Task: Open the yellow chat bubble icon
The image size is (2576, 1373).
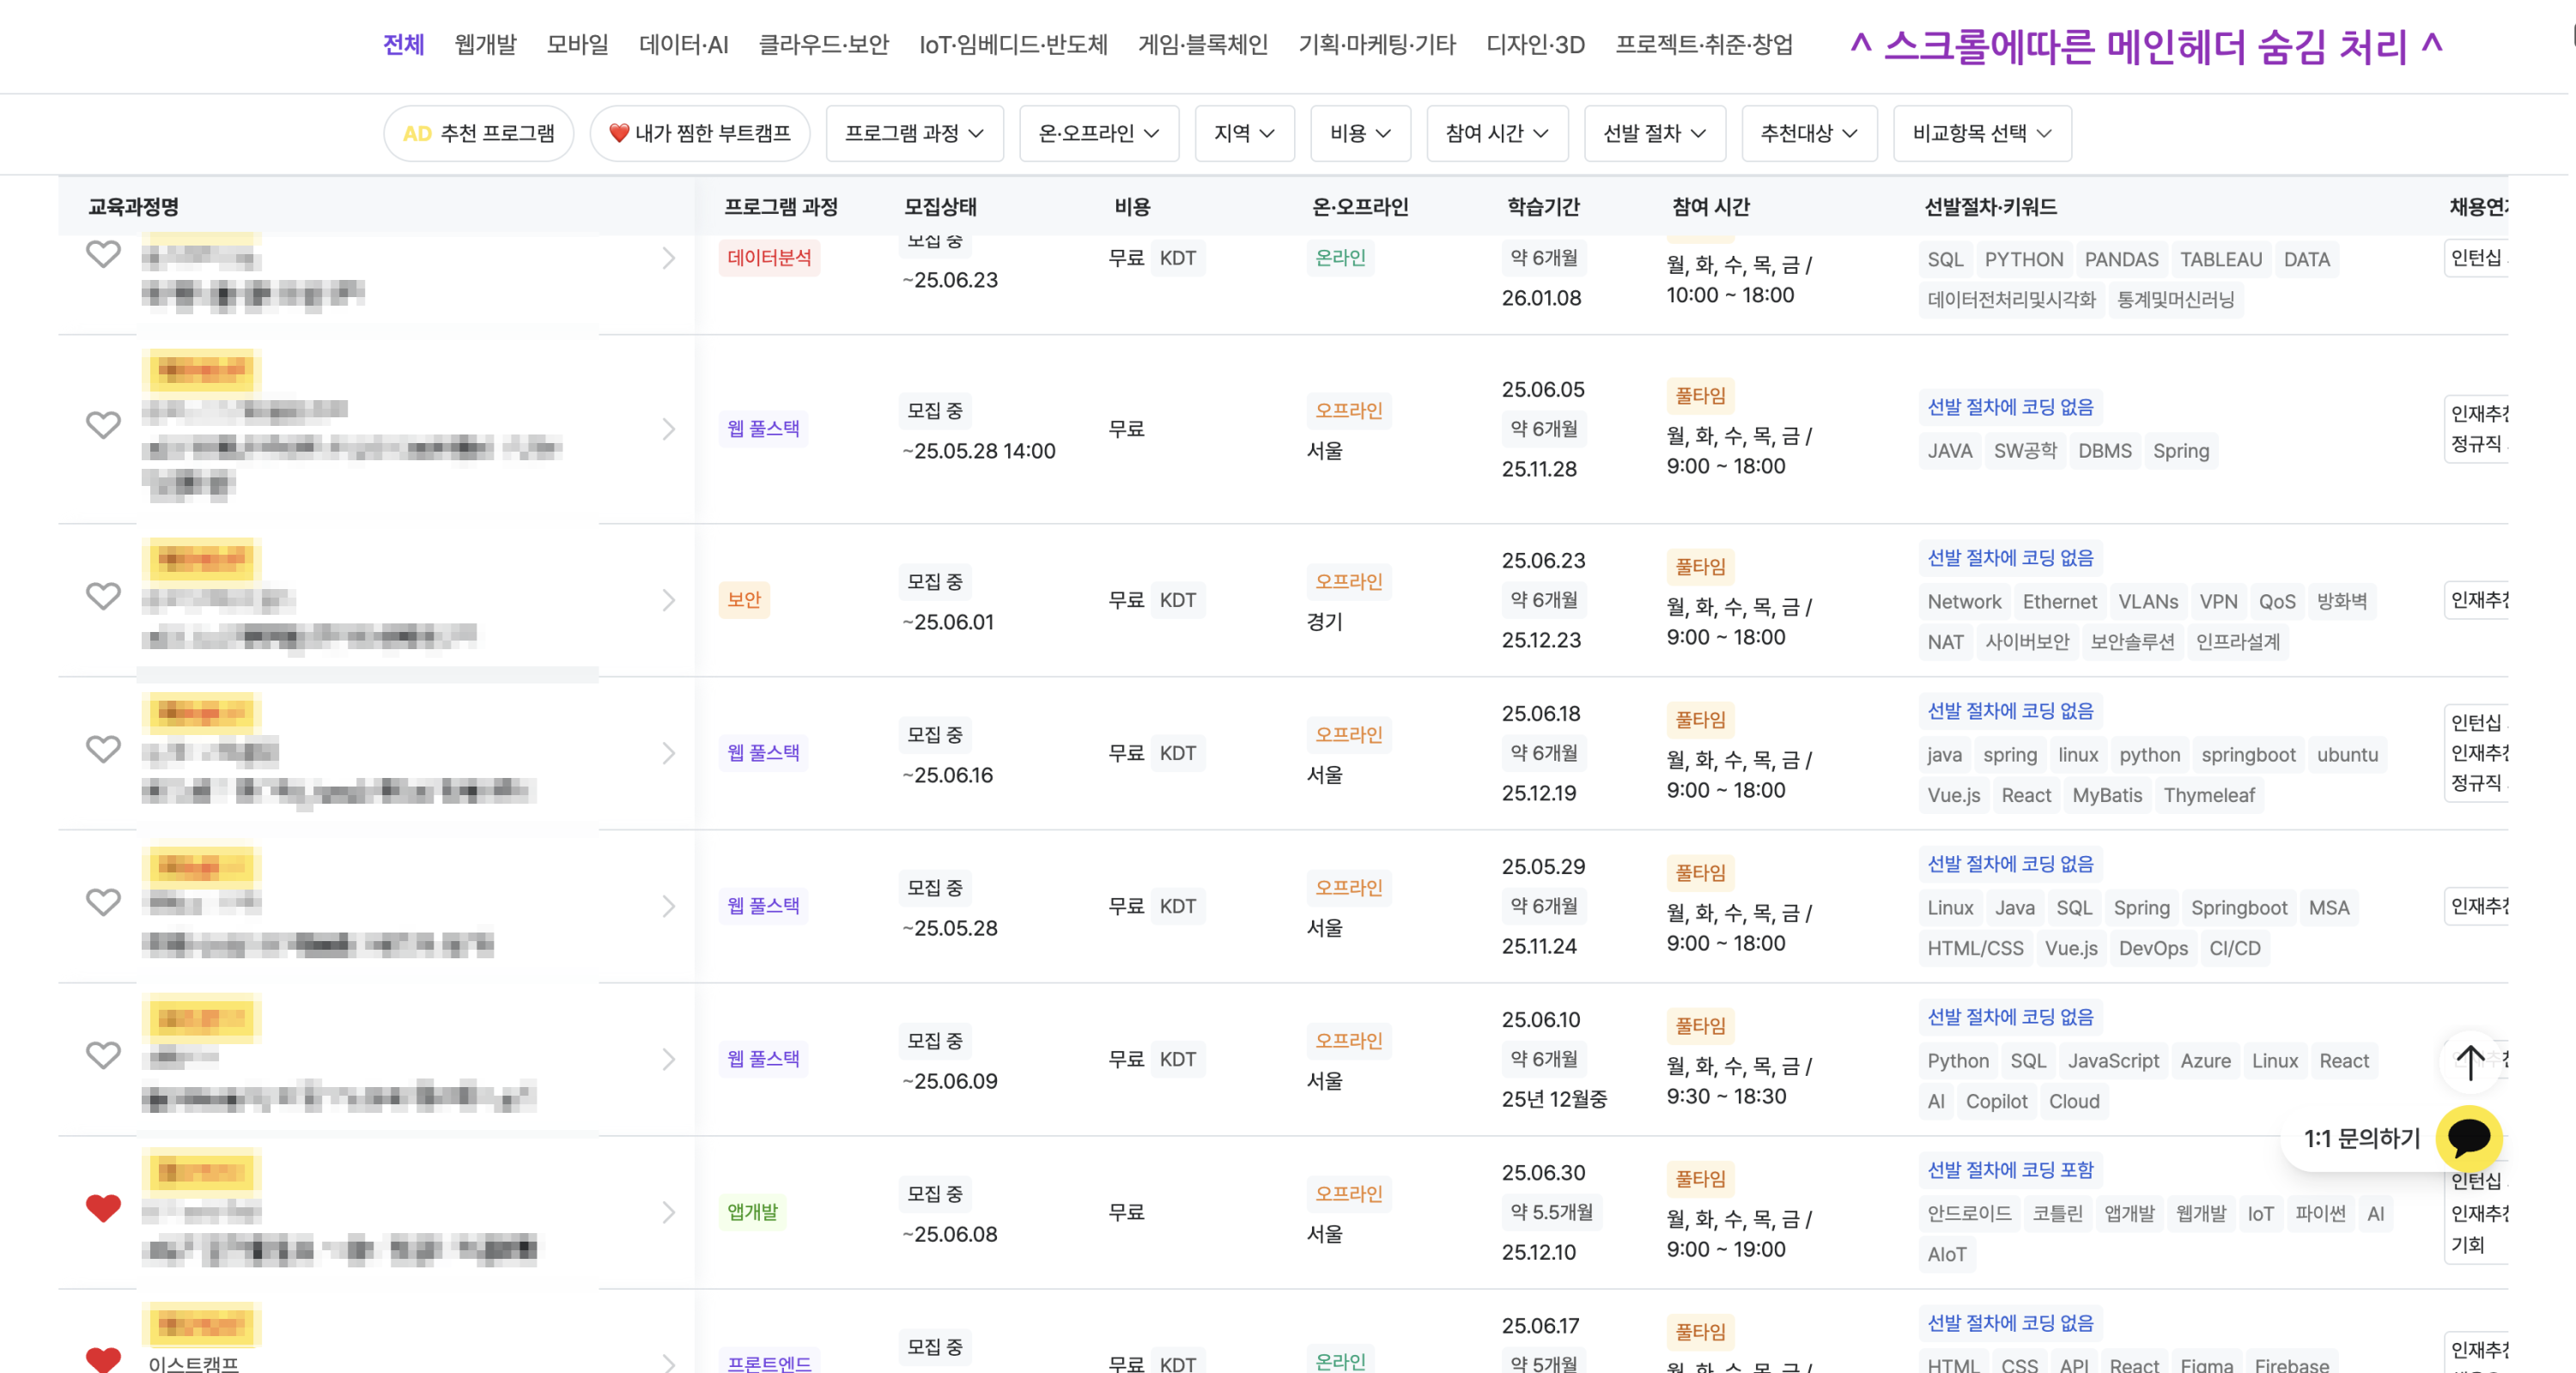Action: 2469,1137
